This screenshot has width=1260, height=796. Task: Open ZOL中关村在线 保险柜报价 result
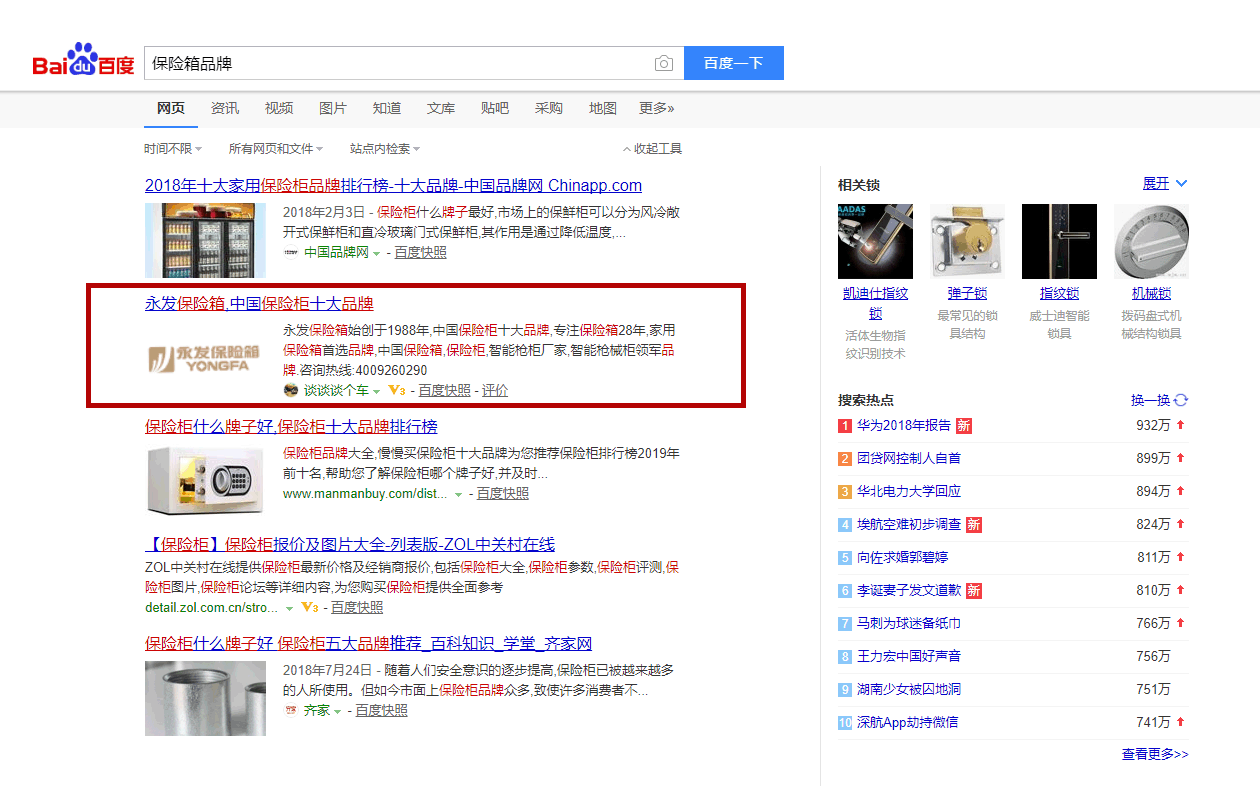click(350, 544)
